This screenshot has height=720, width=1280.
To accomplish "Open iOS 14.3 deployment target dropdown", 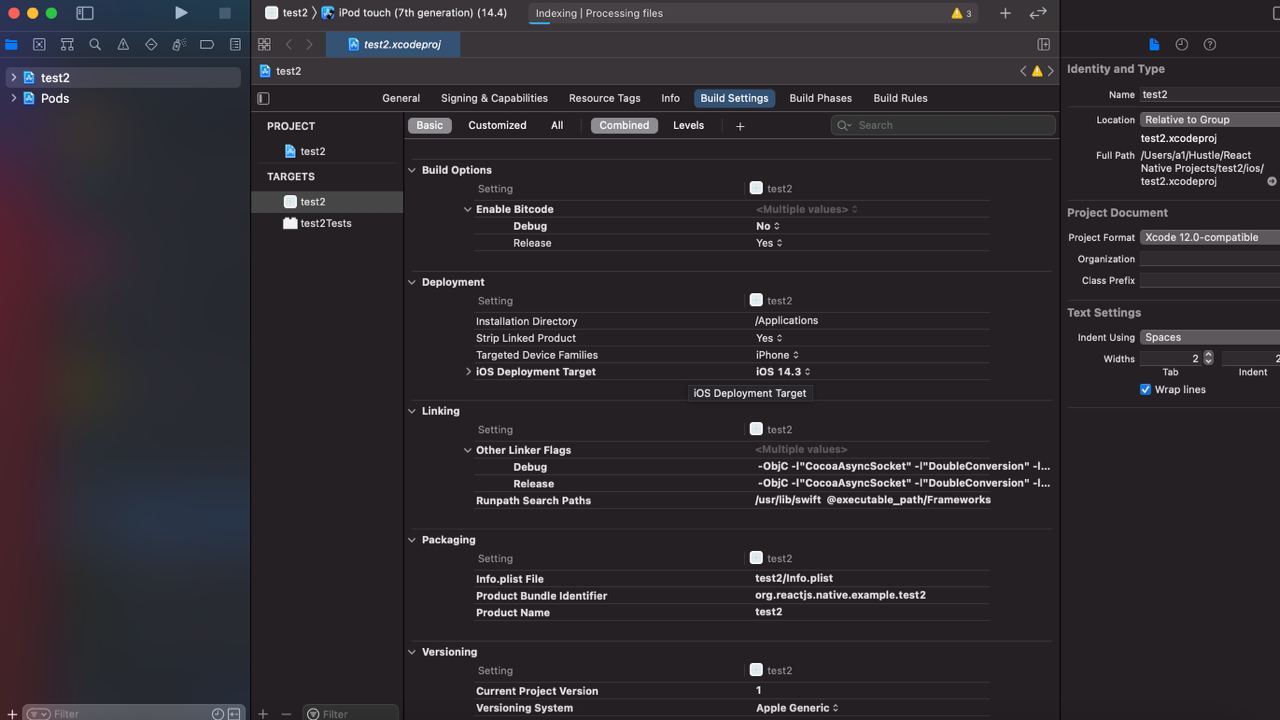I will (783, 372).
